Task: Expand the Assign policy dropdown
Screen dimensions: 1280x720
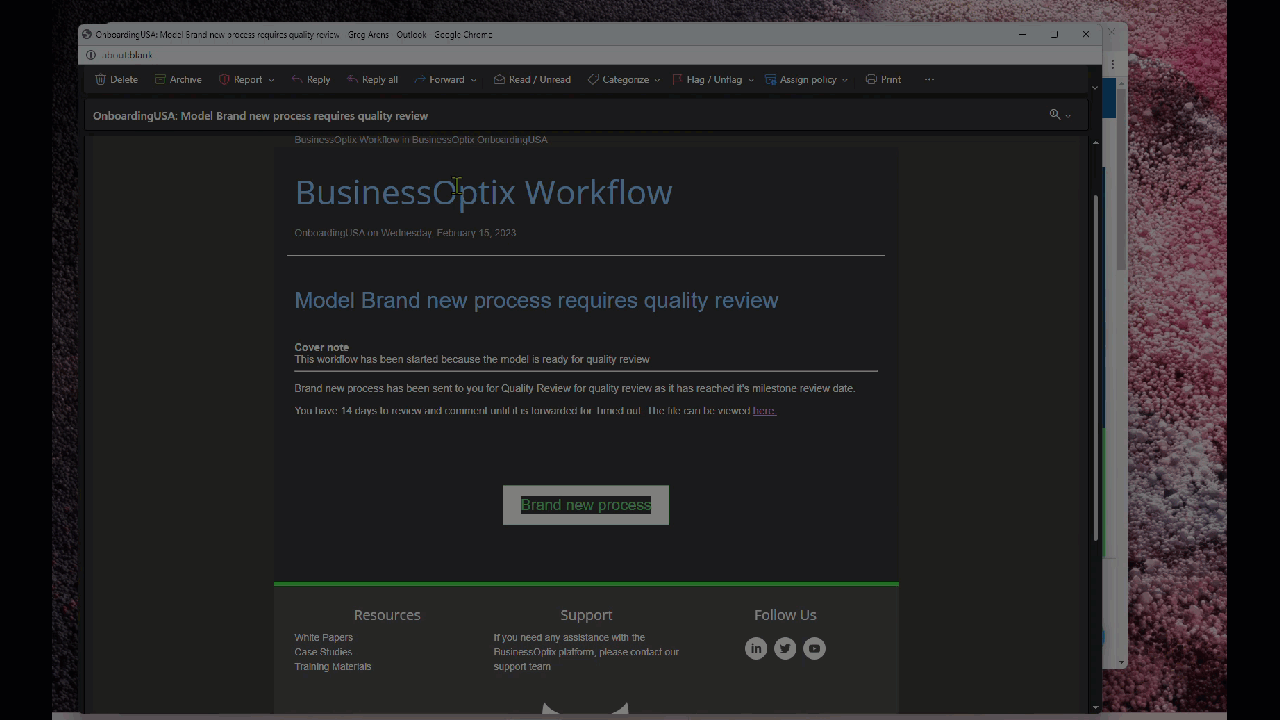Action: click(x=844, y=79)
